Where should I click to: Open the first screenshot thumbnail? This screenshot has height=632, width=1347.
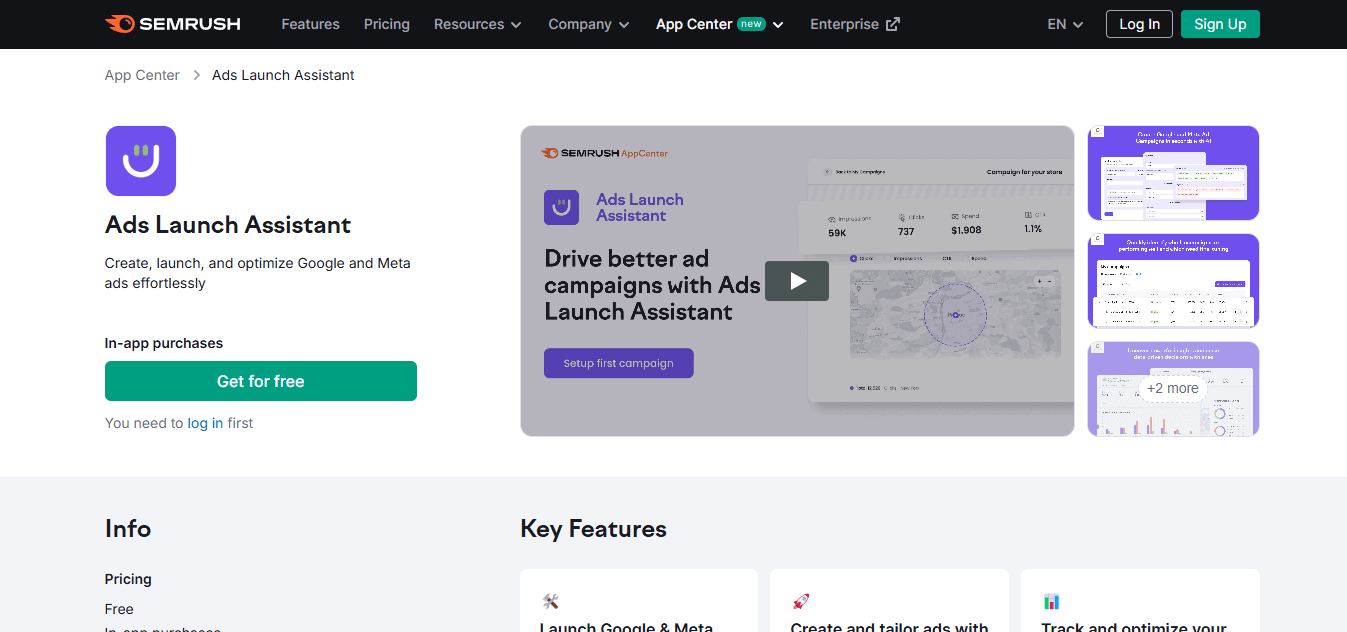point(1173,173)
